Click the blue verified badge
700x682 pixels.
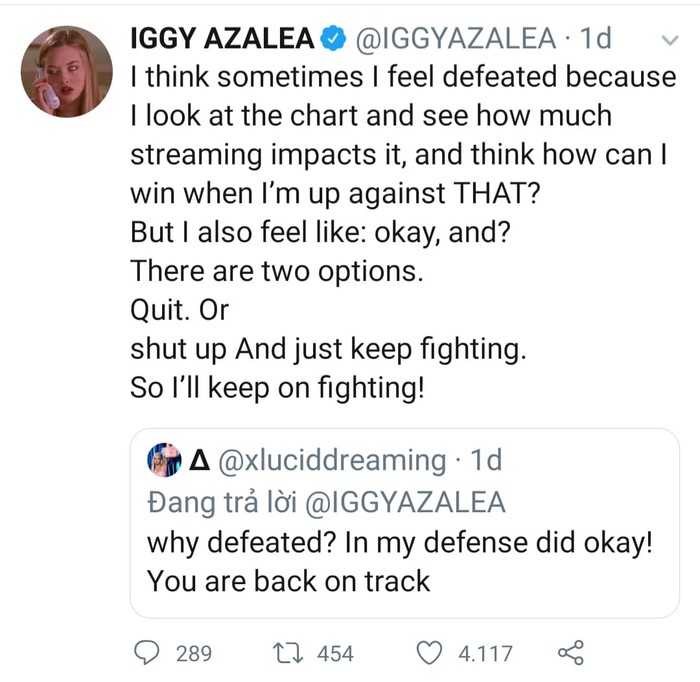point(332,38)
